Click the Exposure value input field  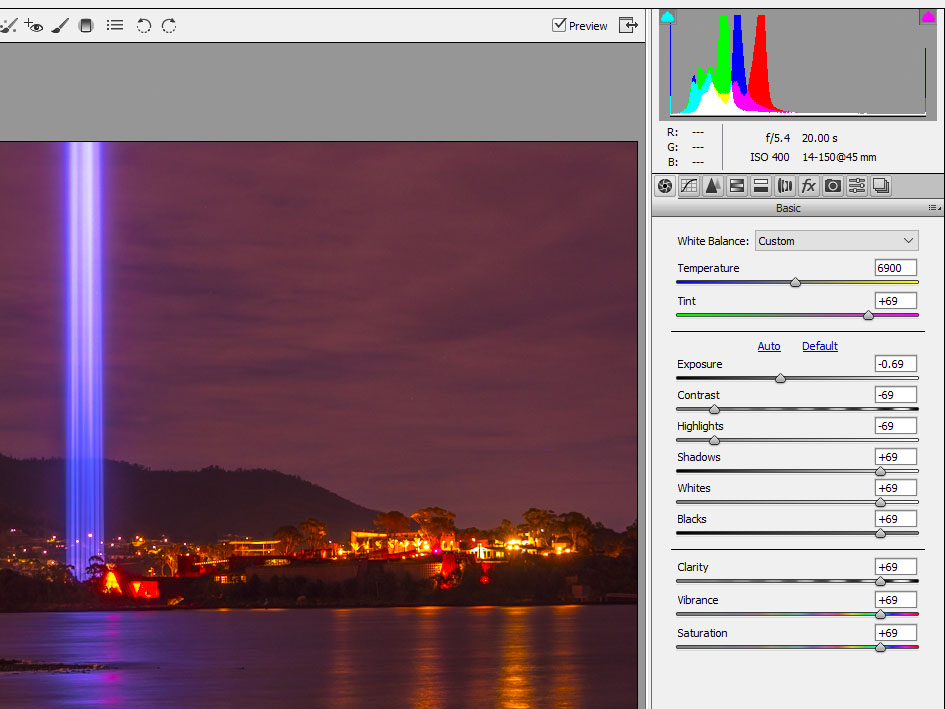pos(895,364)
